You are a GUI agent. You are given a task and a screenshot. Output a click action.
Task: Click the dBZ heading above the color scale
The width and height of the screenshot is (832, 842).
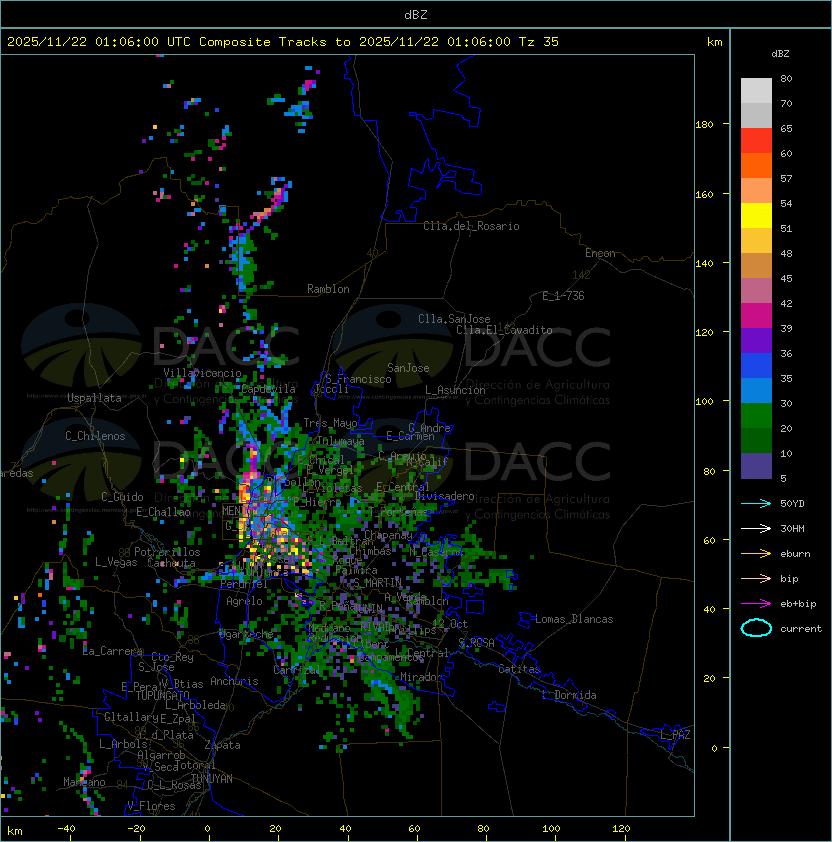(x=780, y=54)
